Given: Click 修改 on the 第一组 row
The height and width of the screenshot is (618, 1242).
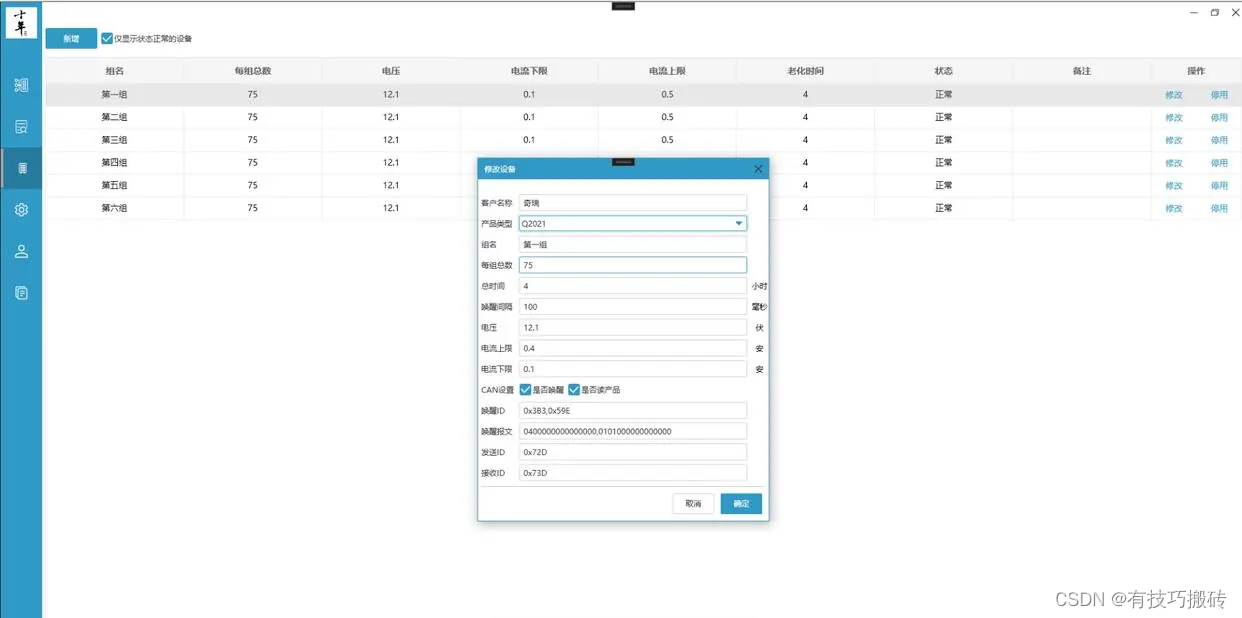Looking at the screenshot, I should coord(1172,94).
